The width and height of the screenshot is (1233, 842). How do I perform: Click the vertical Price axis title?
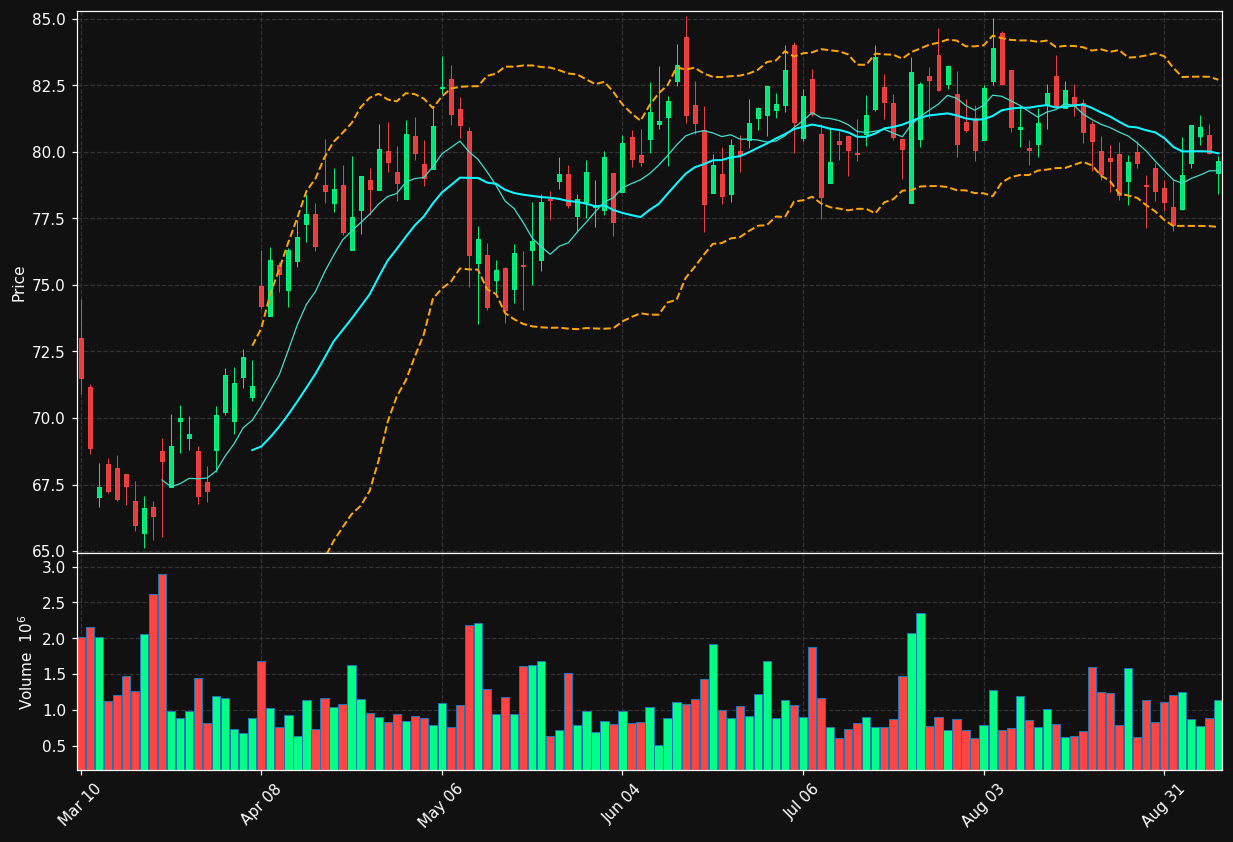coord(19,283)
